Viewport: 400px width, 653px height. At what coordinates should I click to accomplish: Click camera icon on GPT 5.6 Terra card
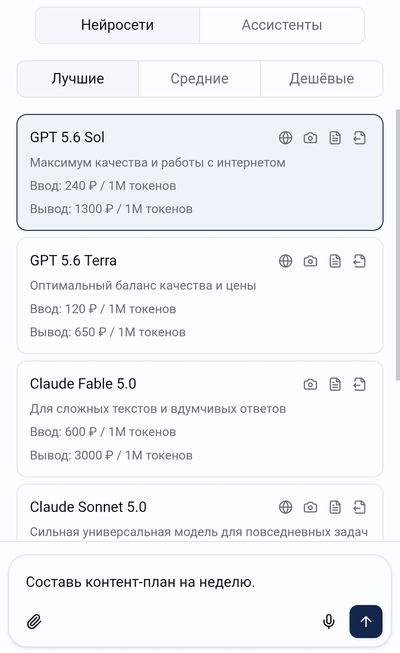tap(310, 261)
